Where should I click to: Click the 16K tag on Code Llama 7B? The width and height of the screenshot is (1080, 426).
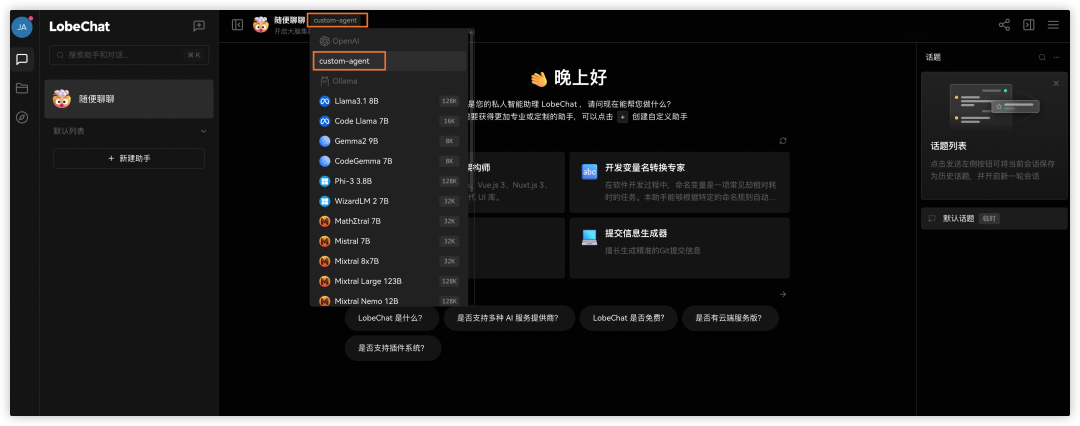[449, 121]
